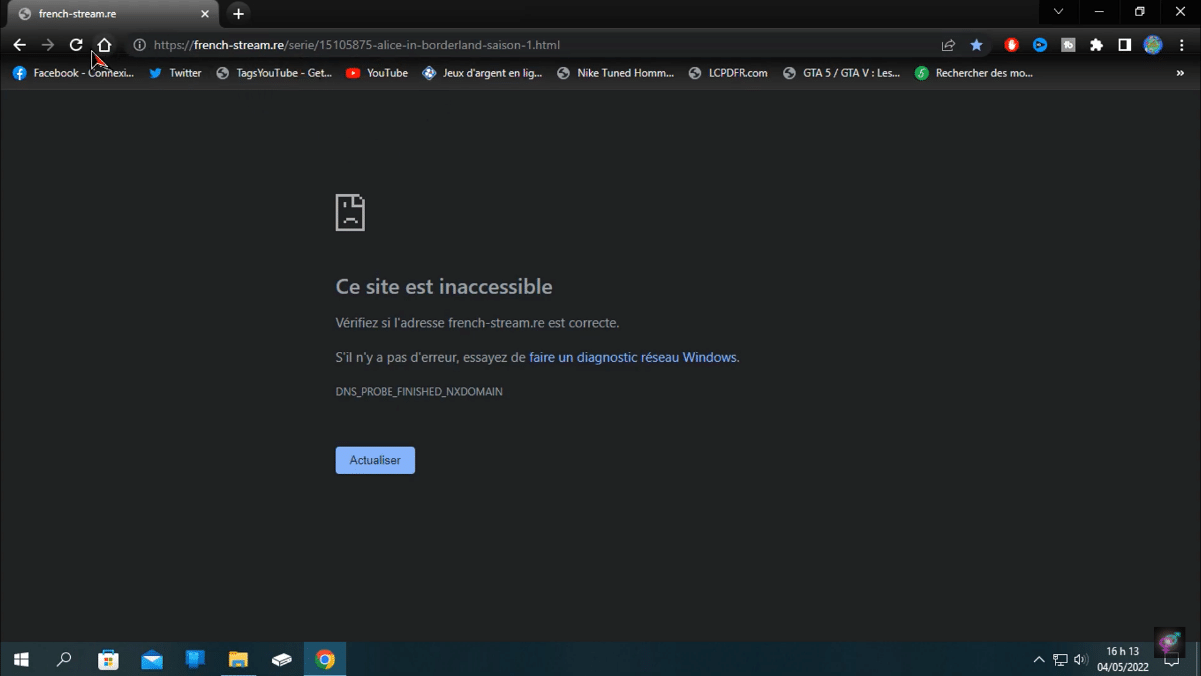Image resolution: width=1201 pixels, height=676 pixels.
Task: Click the Home icon in the toolbar
Action: click(x=104, y=45)
